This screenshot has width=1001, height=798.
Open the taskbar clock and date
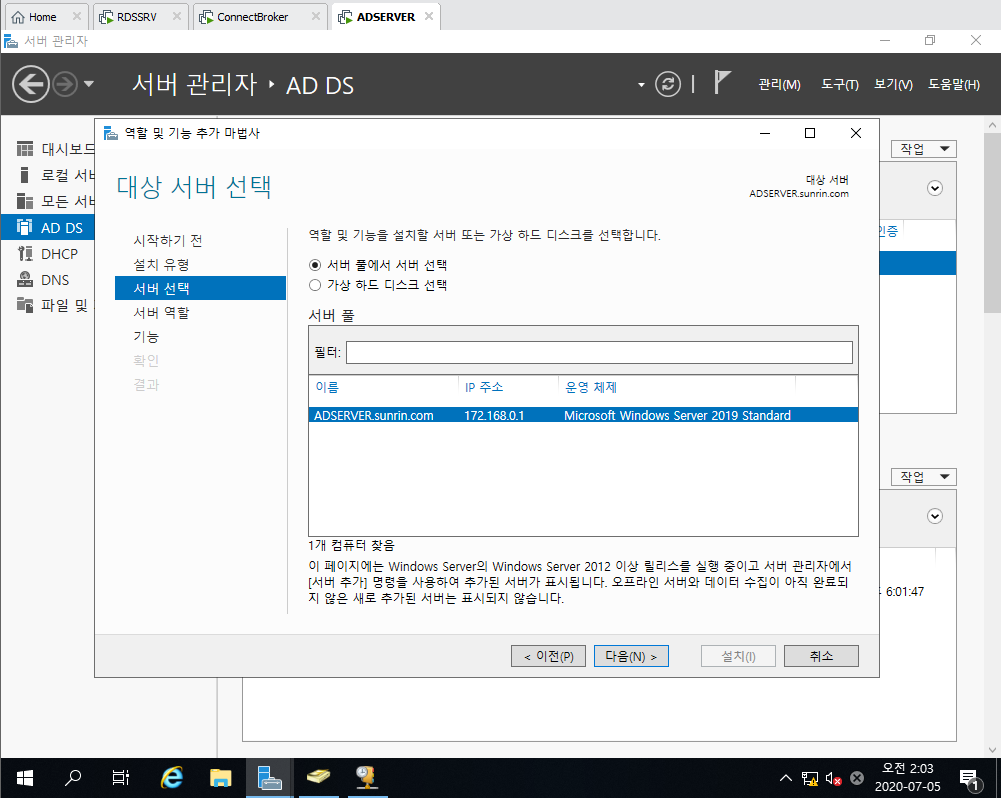(x=907, y=778)
